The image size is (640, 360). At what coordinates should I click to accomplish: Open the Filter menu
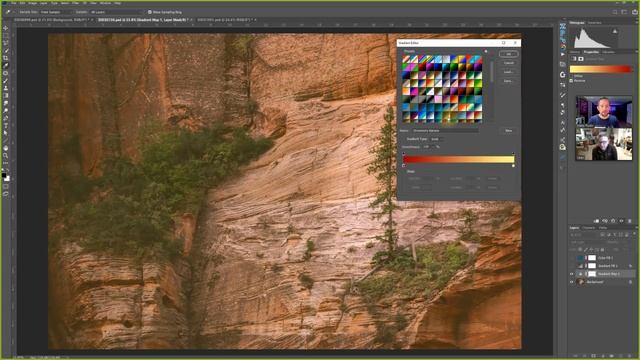click(76, 3)
